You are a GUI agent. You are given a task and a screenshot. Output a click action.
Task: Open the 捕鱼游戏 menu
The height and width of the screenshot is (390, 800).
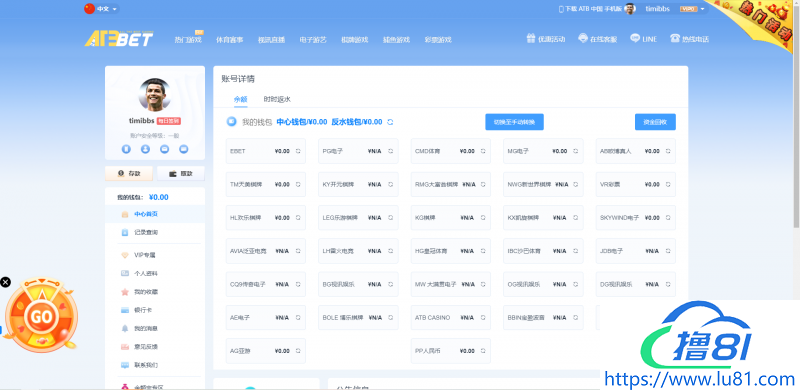click(396, 40)
